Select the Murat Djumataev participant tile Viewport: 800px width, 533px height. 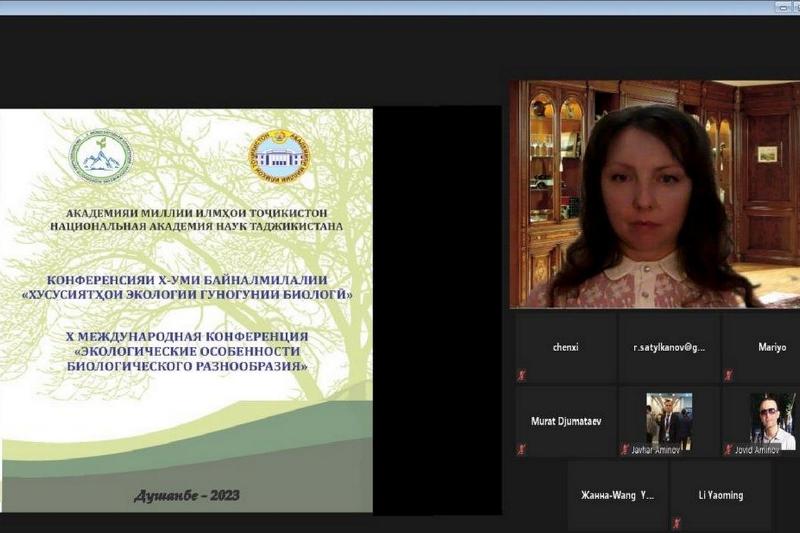pos(565,421)
